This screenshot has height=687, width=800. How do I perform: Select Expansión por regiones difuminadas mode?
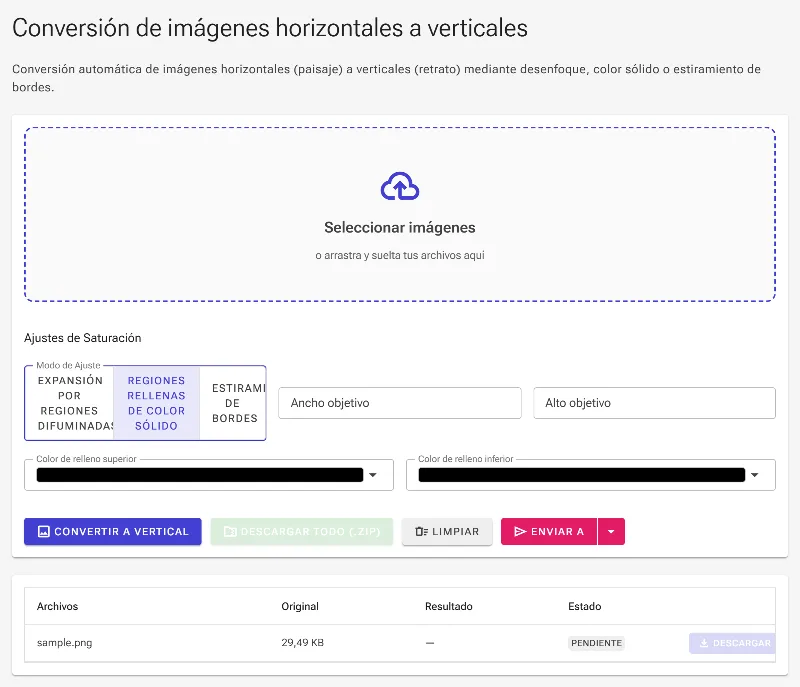69,403
